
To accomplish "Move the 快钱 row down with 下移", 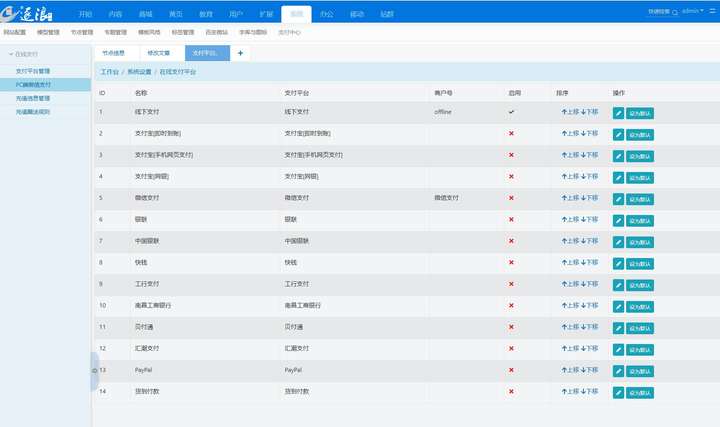I will [590, 262].
